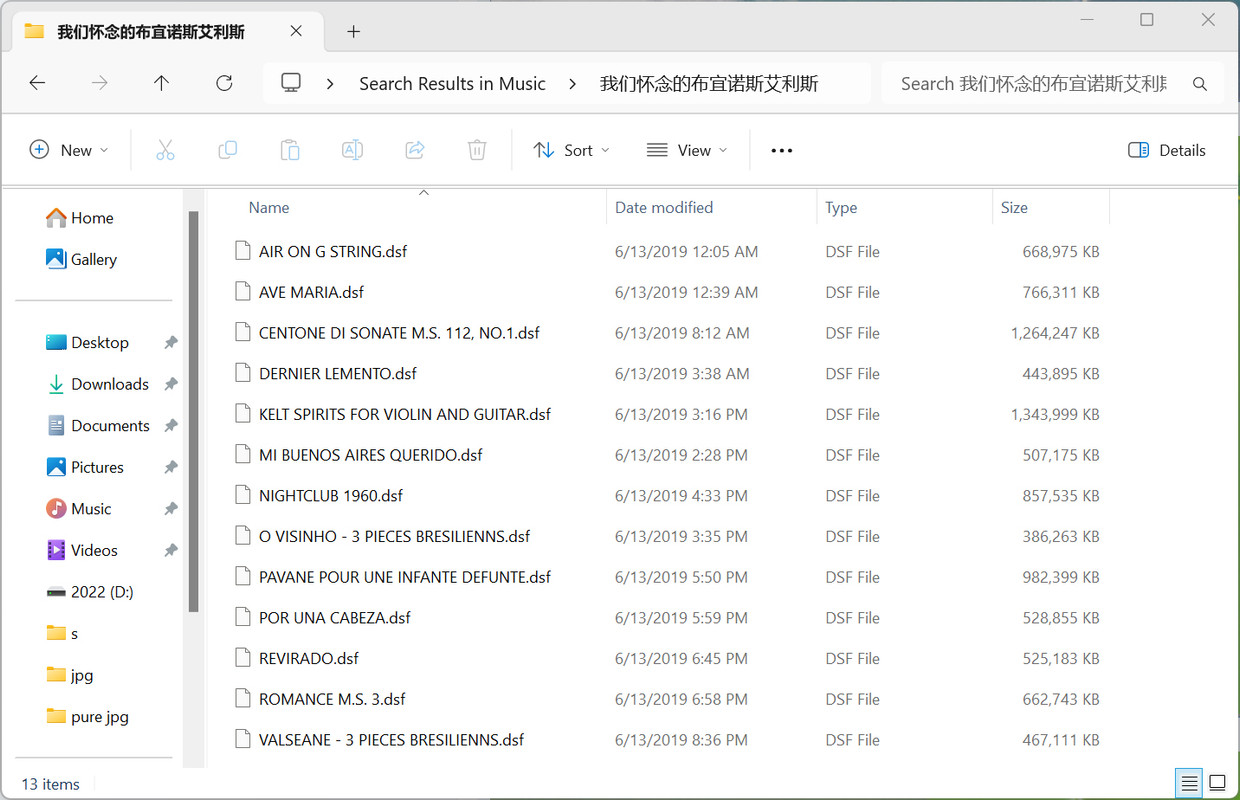Click pin icon next to Videos
Screen dimensions: 1240x800
(x=171, y=550)
